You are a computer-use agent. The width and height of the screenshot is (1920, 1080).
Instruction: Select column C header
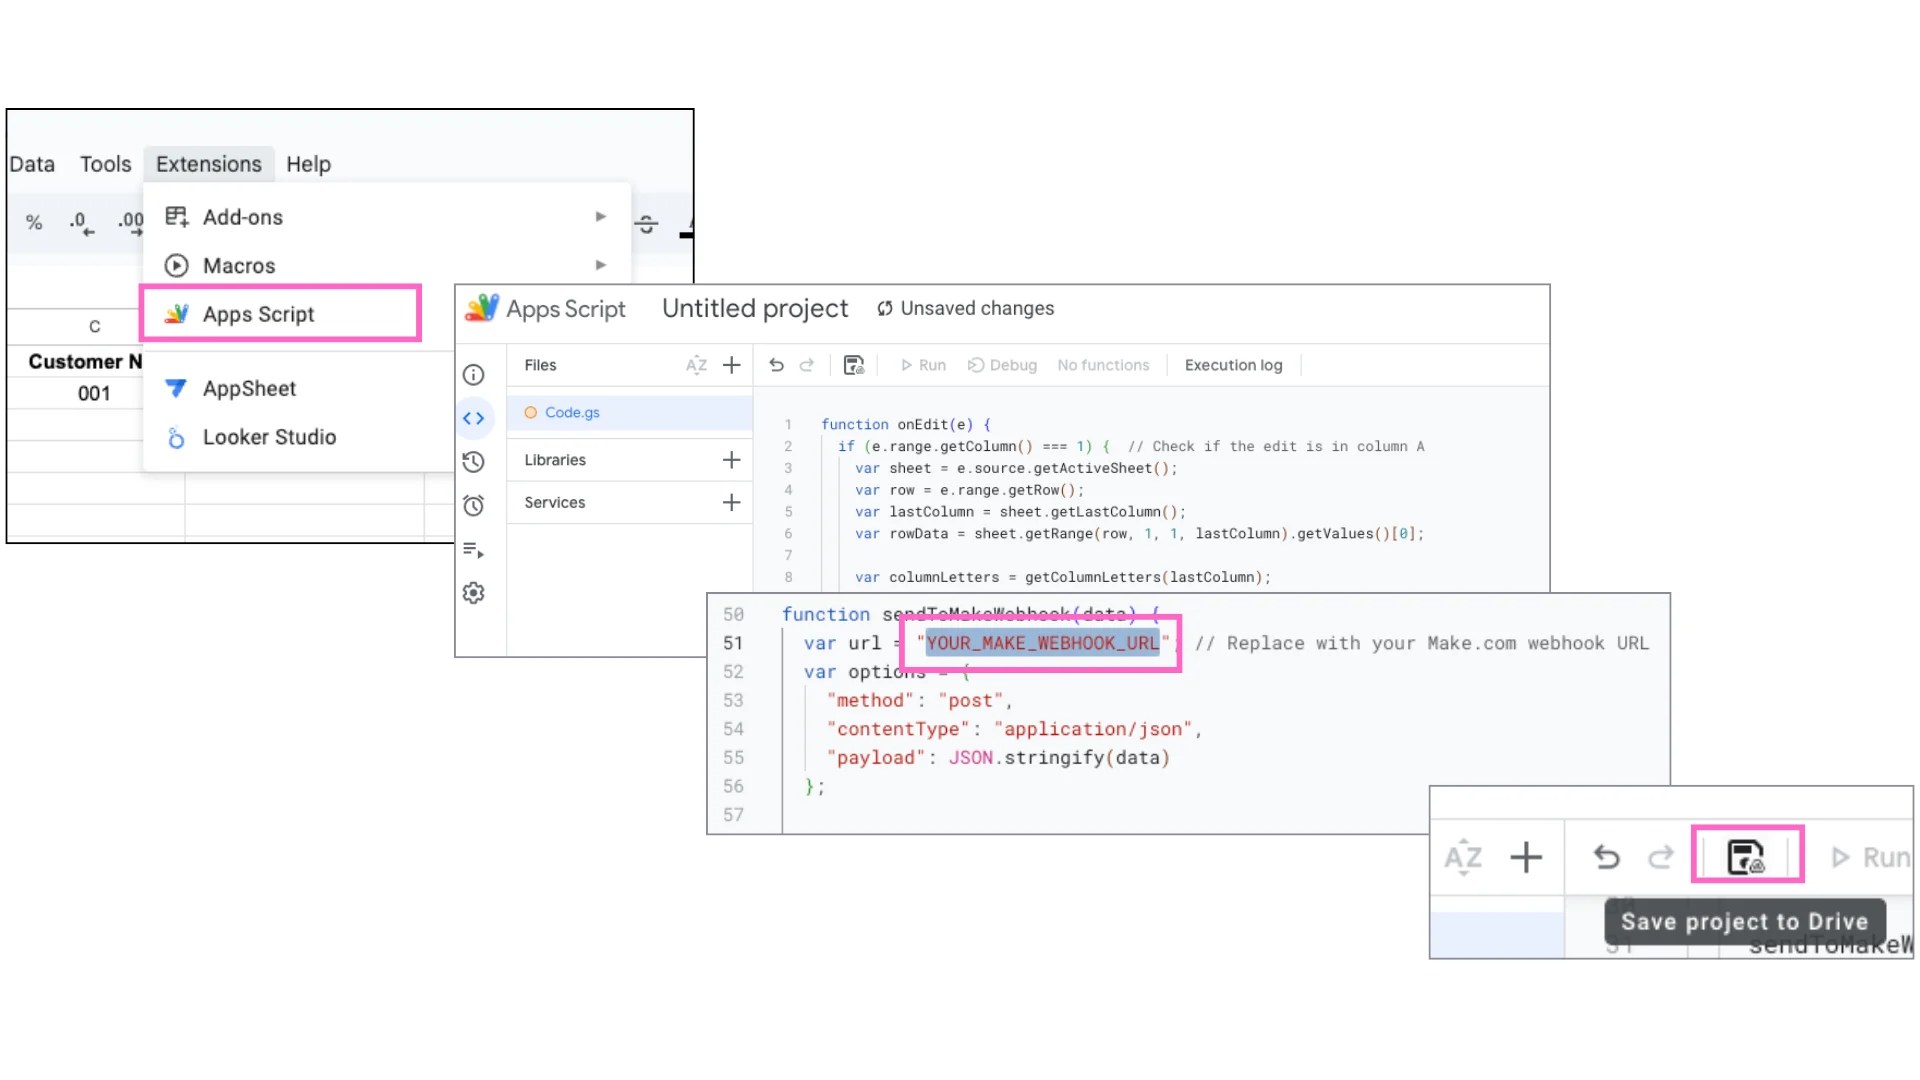[x=94, y=326]
